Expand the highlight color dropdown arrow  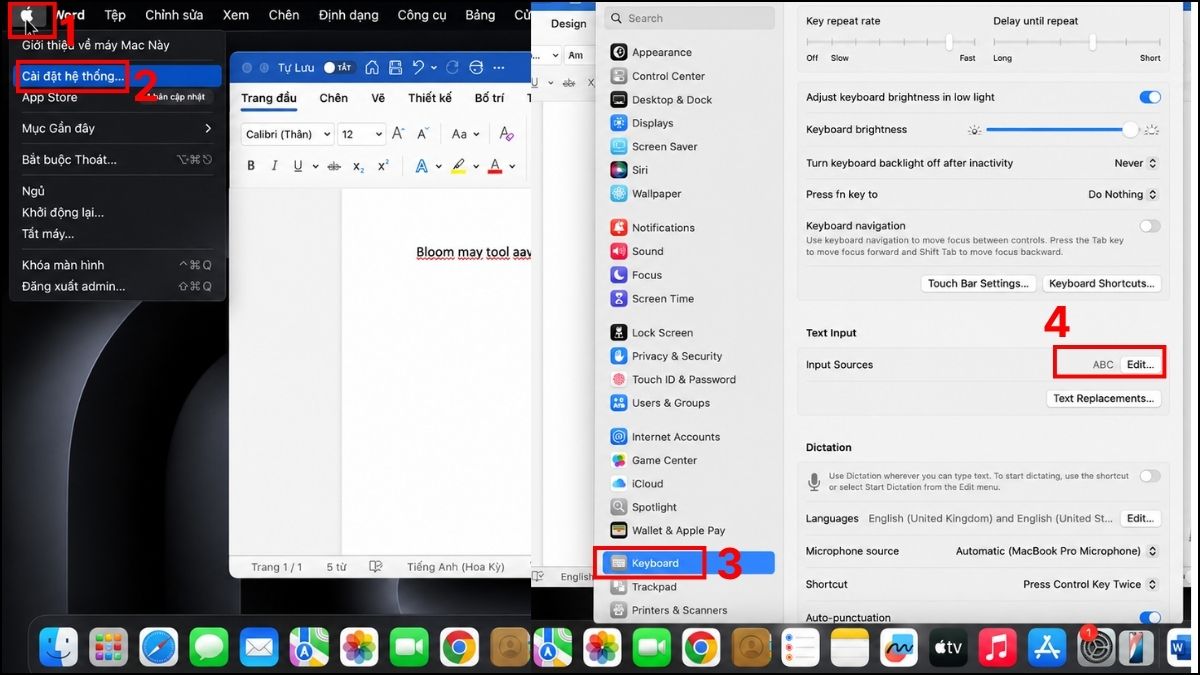point(476,167)
